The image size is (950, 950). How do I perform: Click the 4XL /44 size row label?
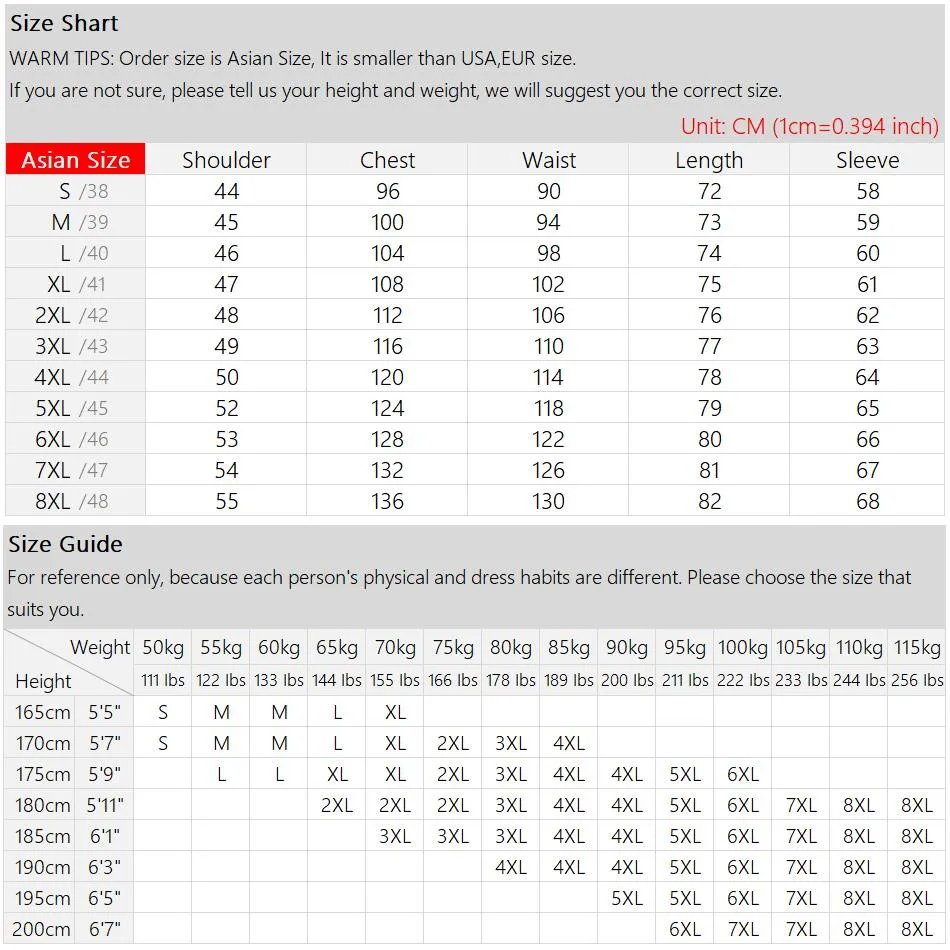click(76, 377)
